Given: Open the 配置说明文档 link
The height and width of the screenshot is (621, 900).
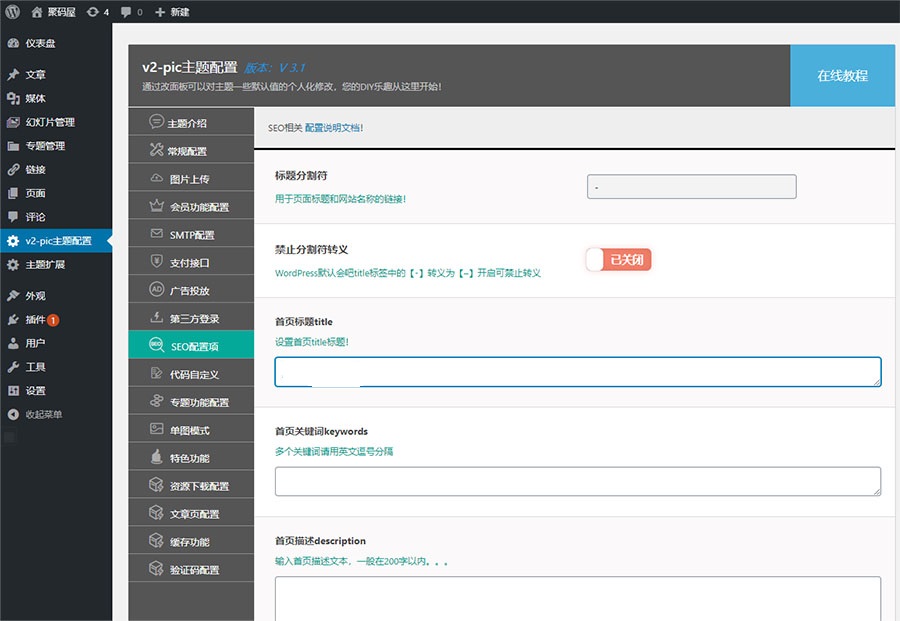Looking at the screenshot, I should [x=333, y=128].
